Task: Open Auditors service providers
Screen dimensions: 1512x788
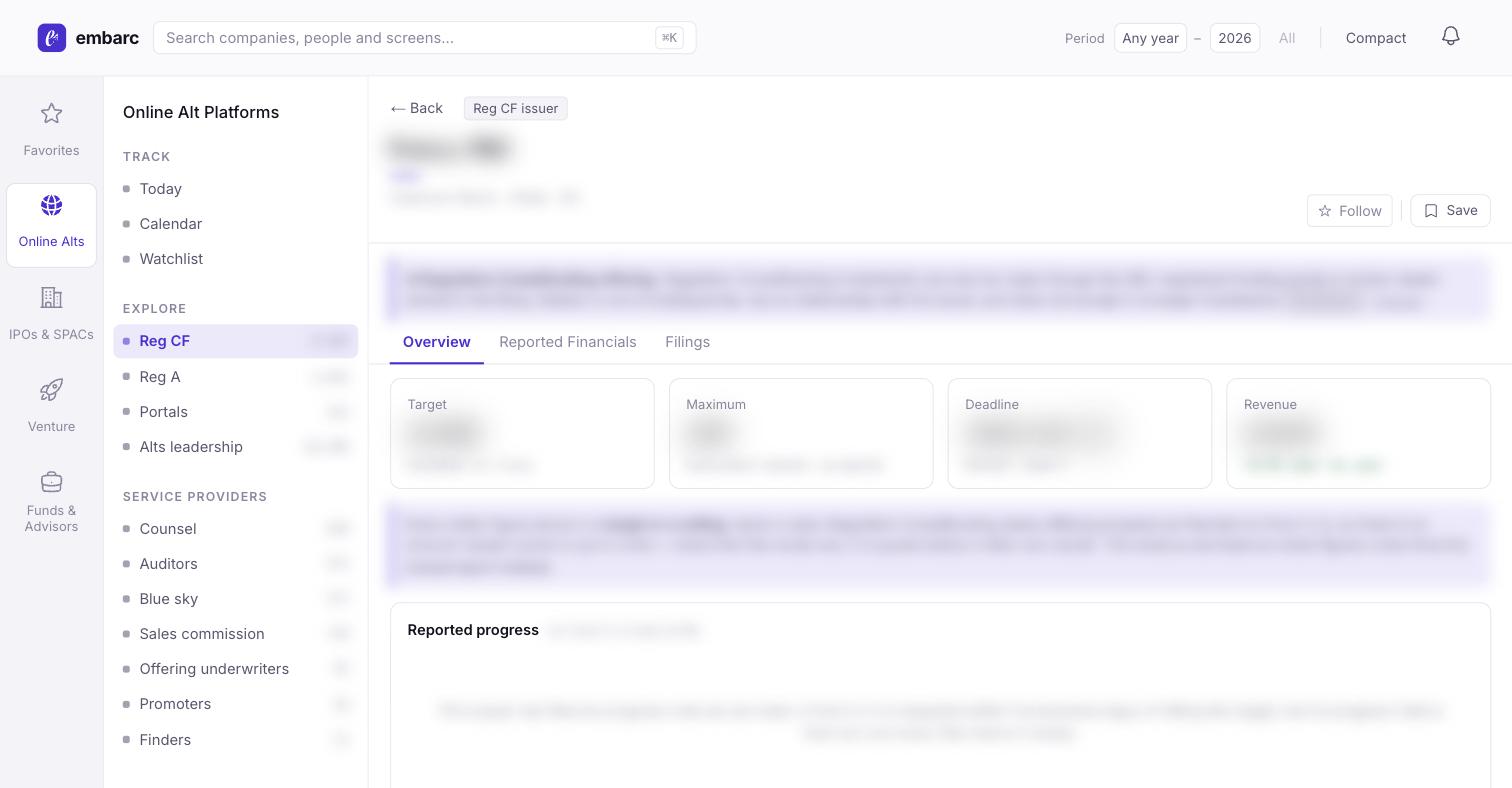Action: point(235,564)
